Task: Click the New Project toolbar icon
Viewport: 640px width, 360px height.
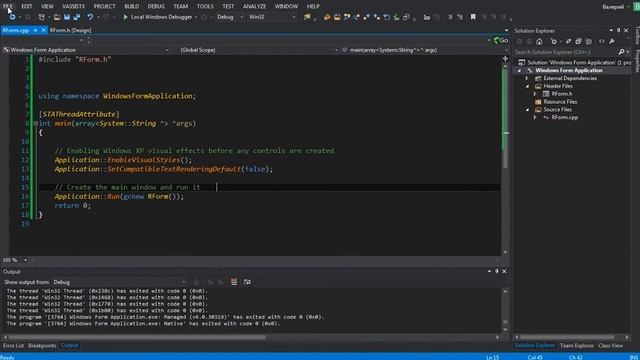Action: point(41,17)
